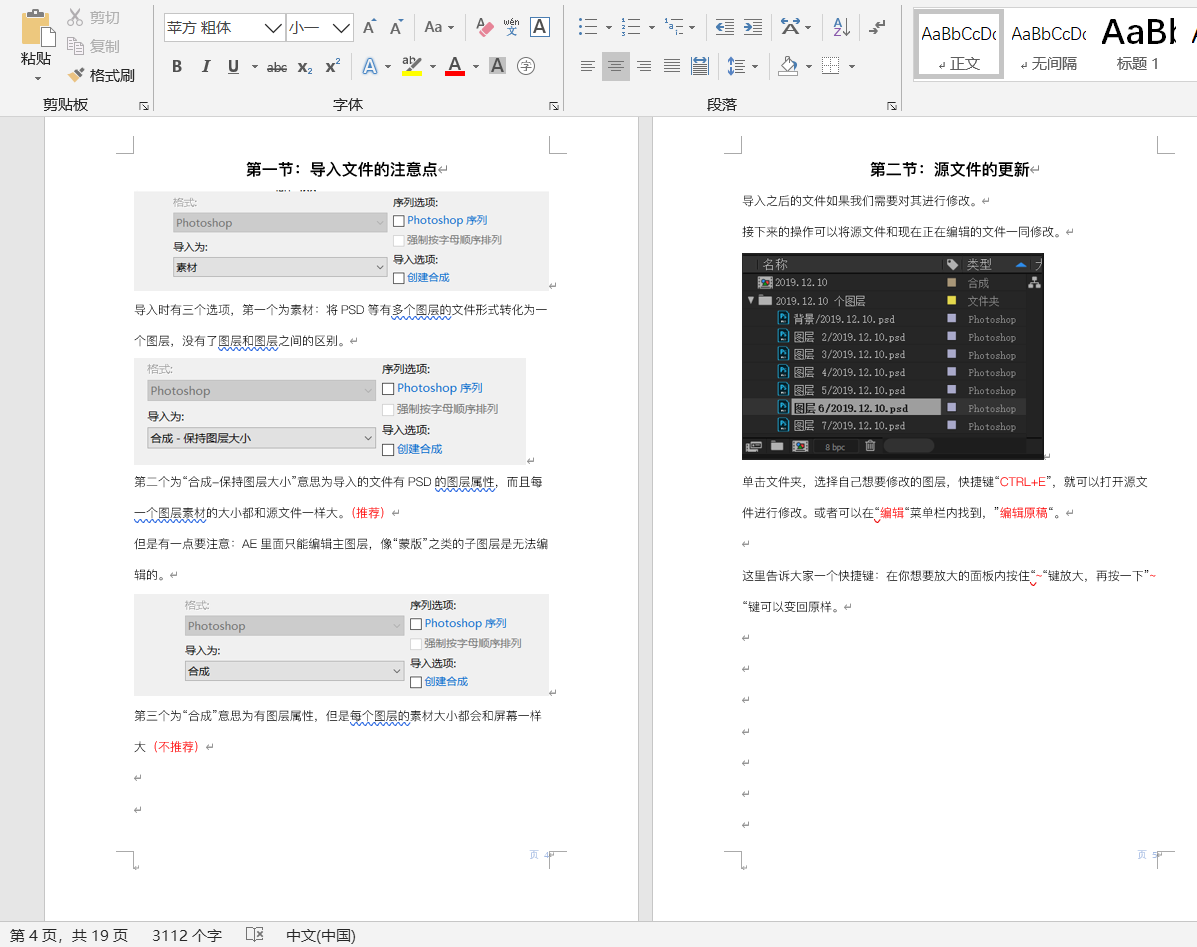Image resolution: width=1197 pixels, height=947 pixels.
Task: Apply strikethrough formatting
Action: [277, 67]
